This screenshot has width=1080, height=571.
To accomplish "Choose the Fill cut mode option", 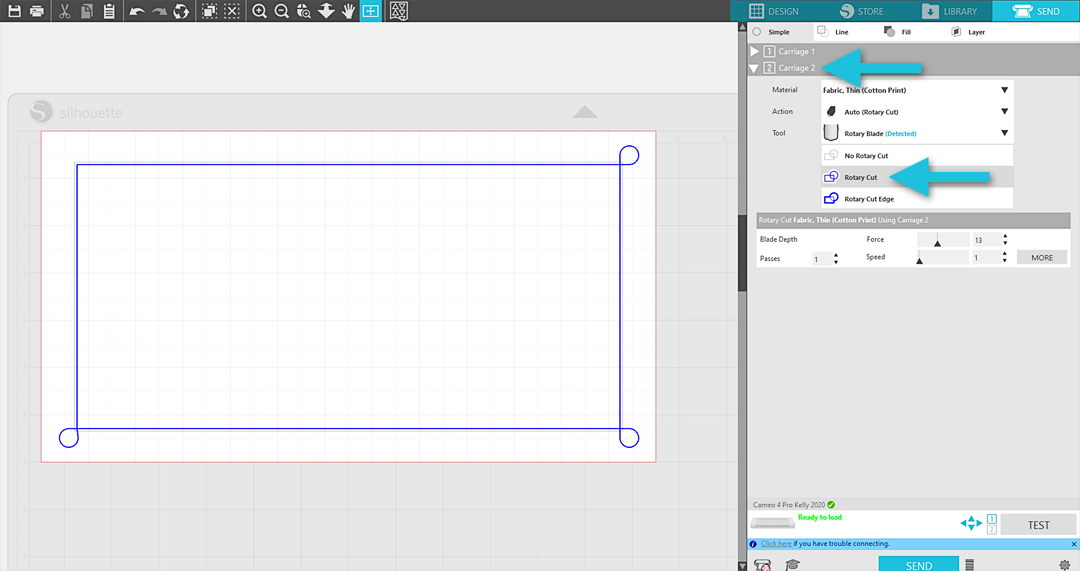I will tap(897, 32).
